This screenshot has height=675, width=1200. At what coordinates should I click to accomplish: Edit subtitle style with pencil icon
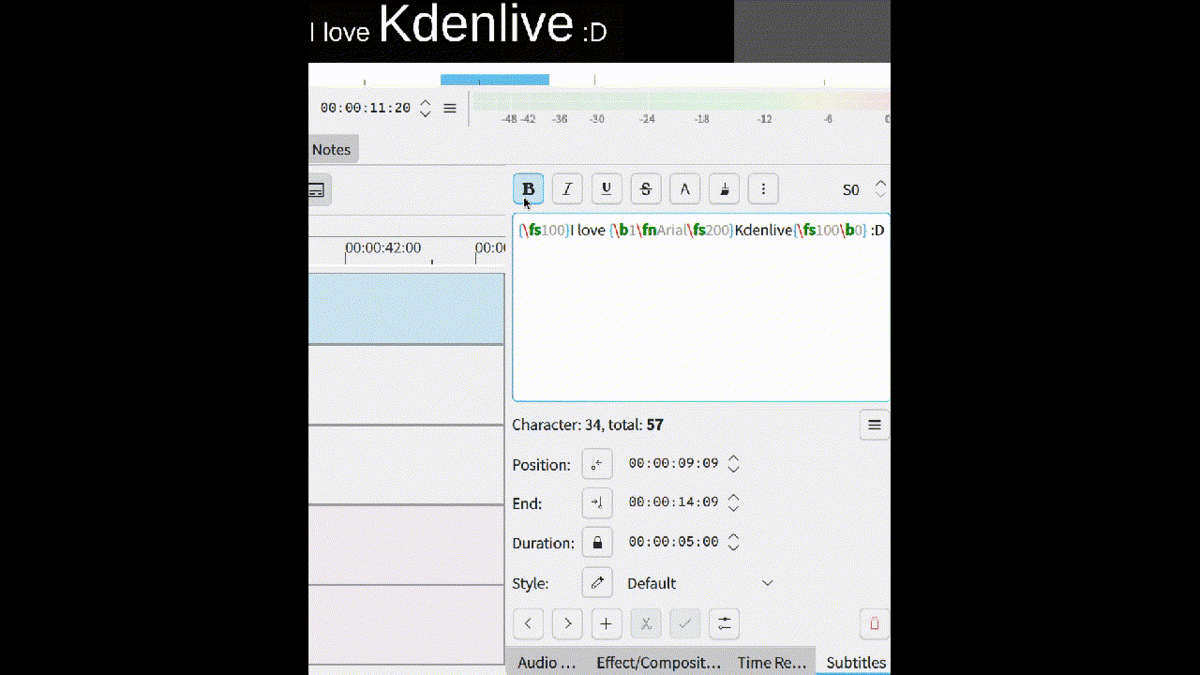click(597, 583)
